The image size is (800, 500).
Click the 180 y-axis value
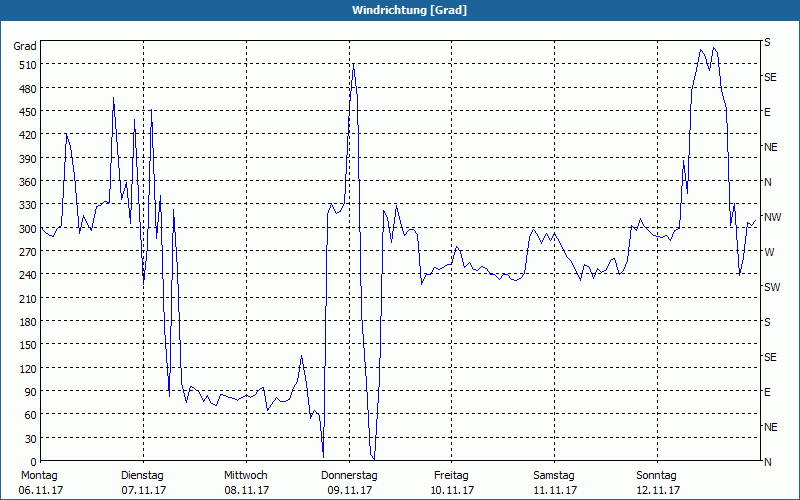tap(28, 322)
